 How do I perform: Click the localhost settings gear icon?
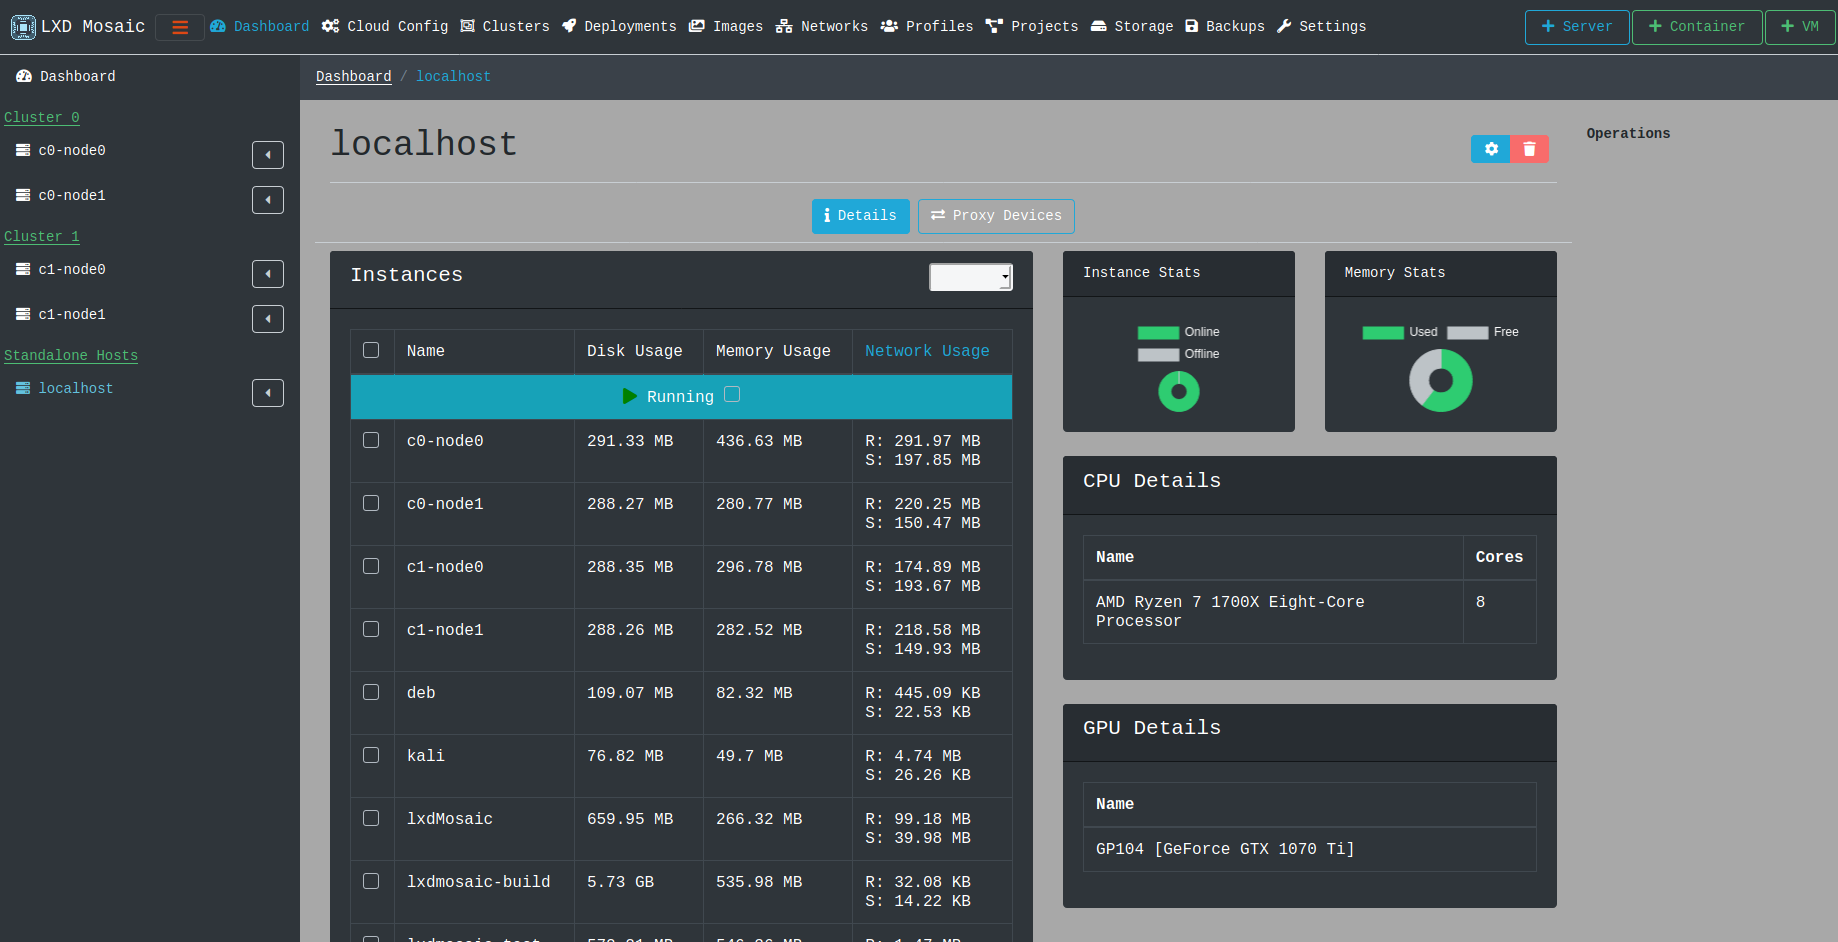(x=1490, y=148)
